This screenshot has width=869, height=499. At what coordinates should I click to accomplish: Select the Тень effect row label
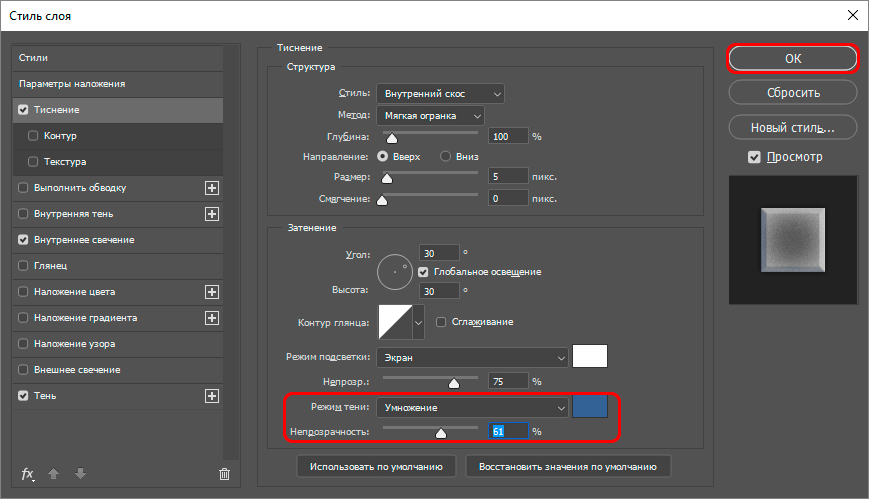[x=45, y=396]
